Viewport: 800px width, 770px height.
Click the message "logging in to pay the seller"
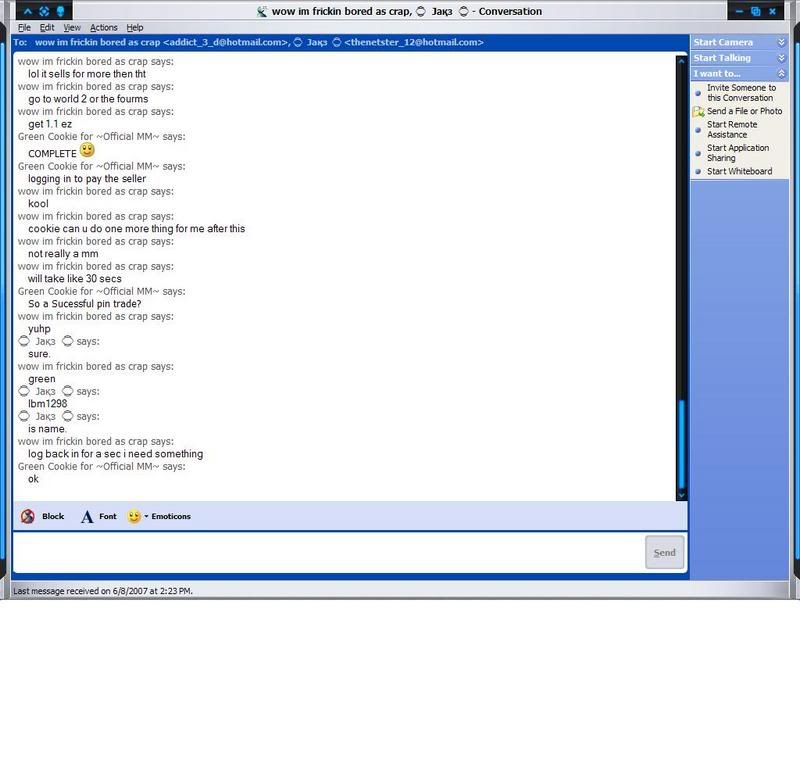(x=87, y=179)
